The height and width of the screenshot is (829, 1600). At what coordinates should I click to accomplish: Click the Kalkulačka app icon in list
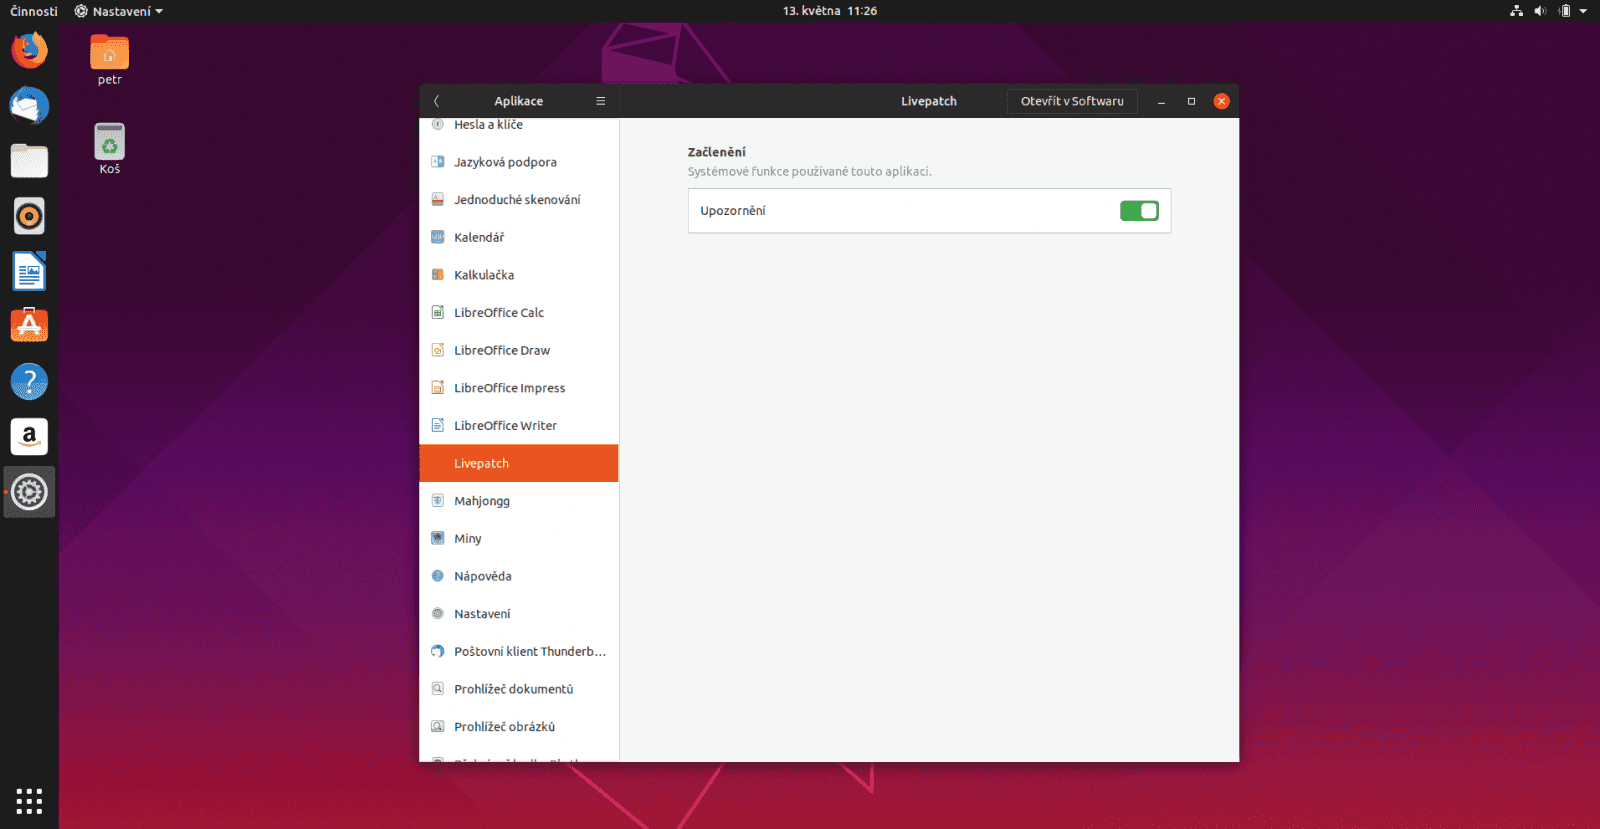[437, 275]
